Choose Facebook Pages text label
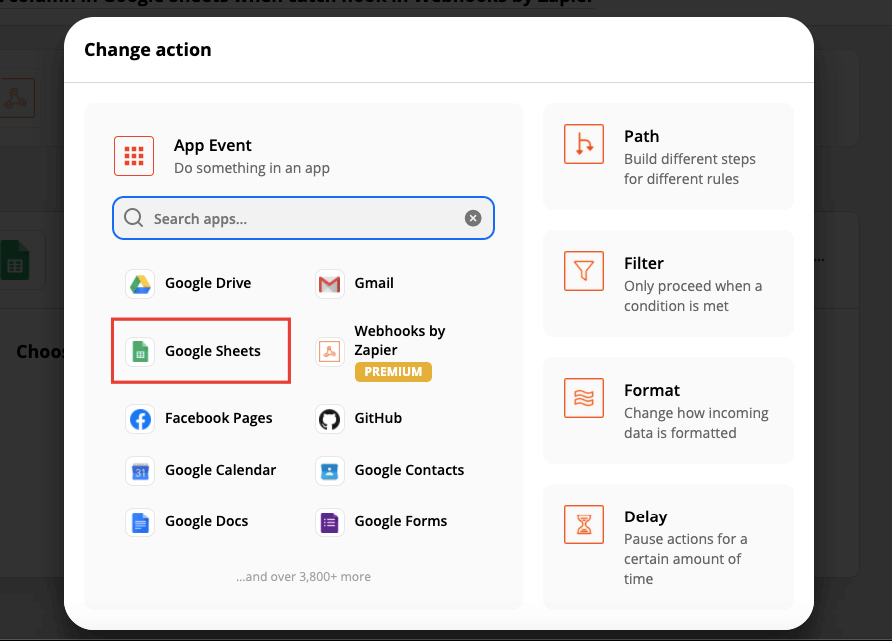The height and width of the screenshot is (641, 892). 218,418
